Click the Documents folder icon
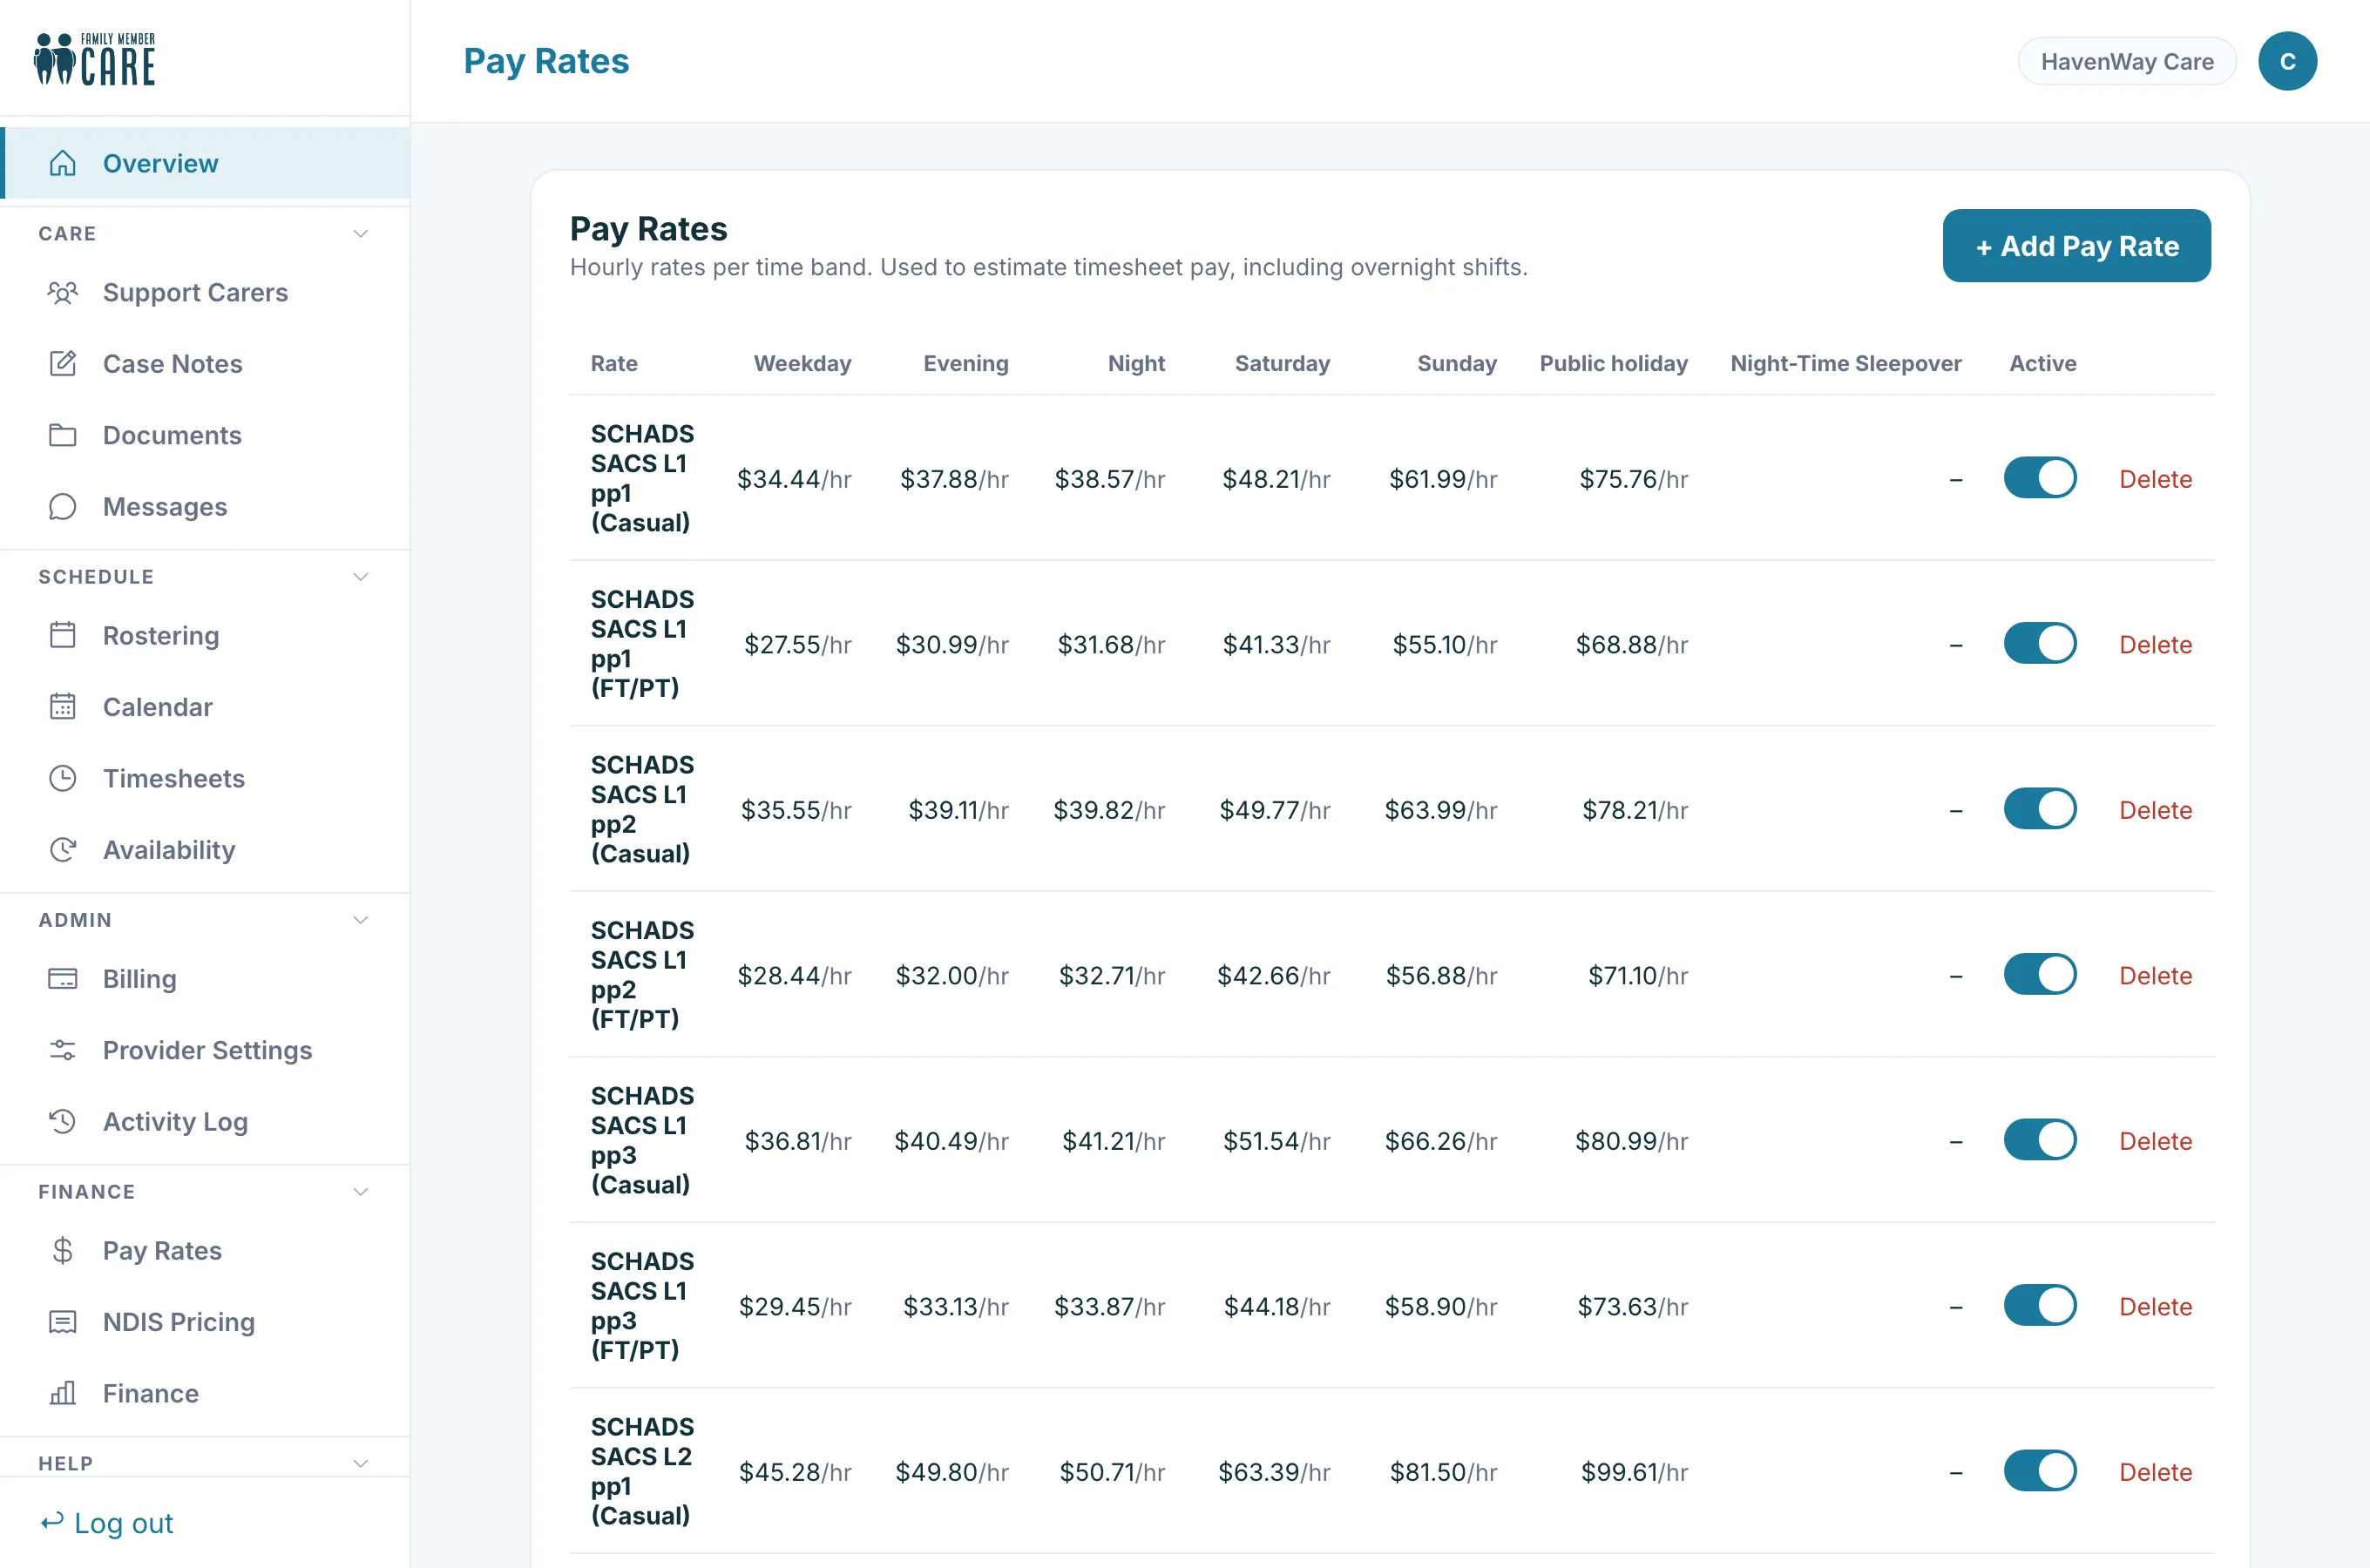 (63, 435)
